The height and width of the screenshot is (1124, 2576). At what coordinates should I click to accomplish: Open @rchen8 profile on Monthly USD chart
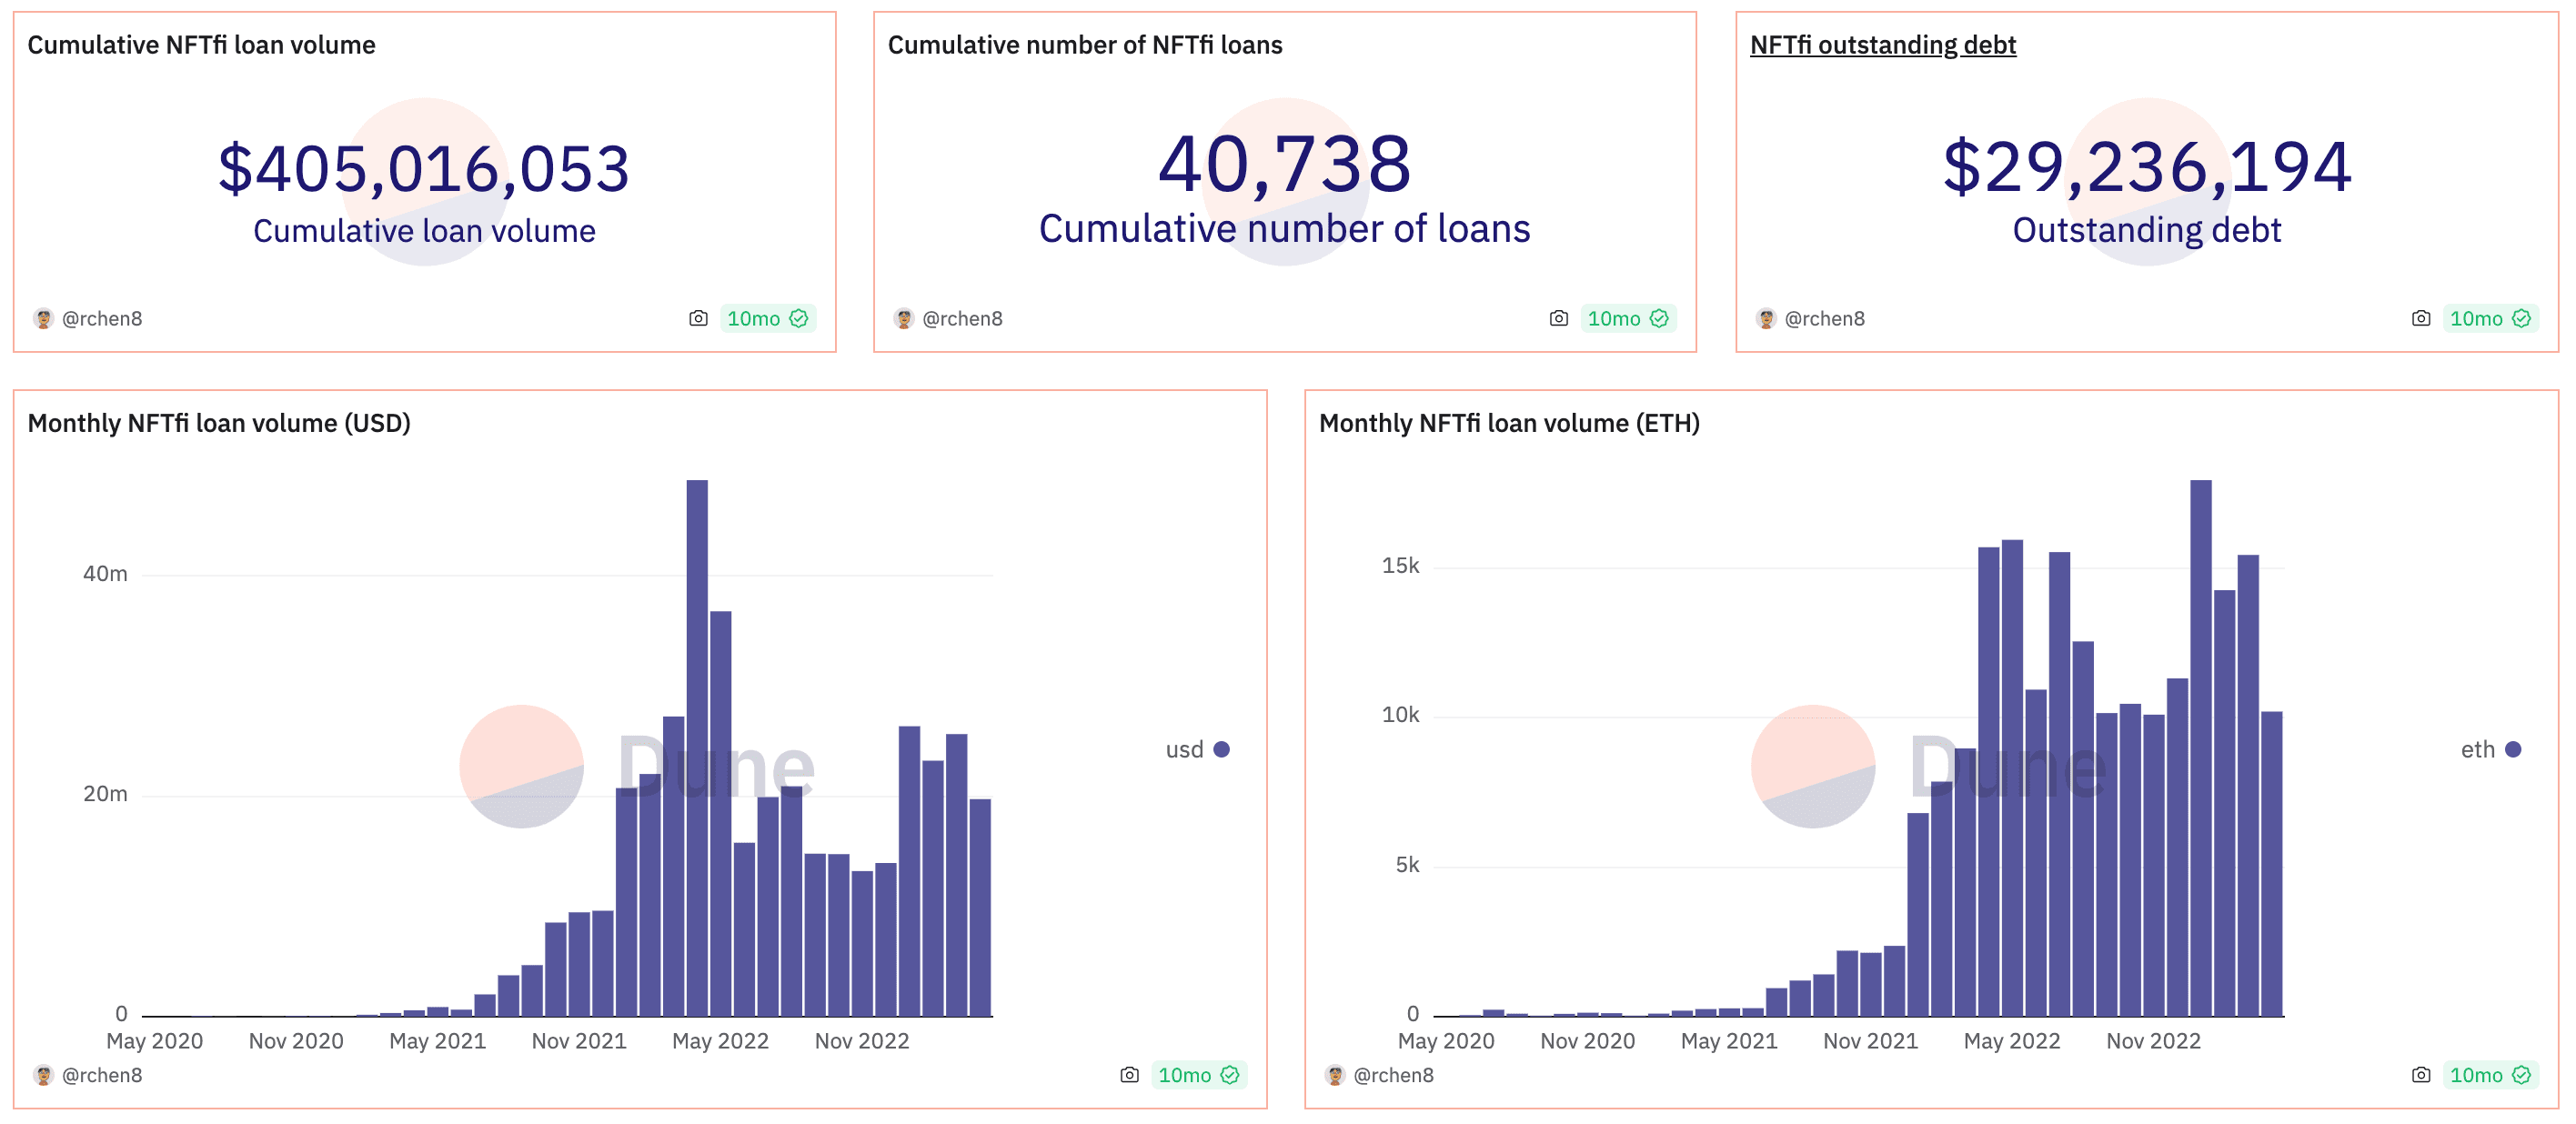click(x=102, y=1074)
